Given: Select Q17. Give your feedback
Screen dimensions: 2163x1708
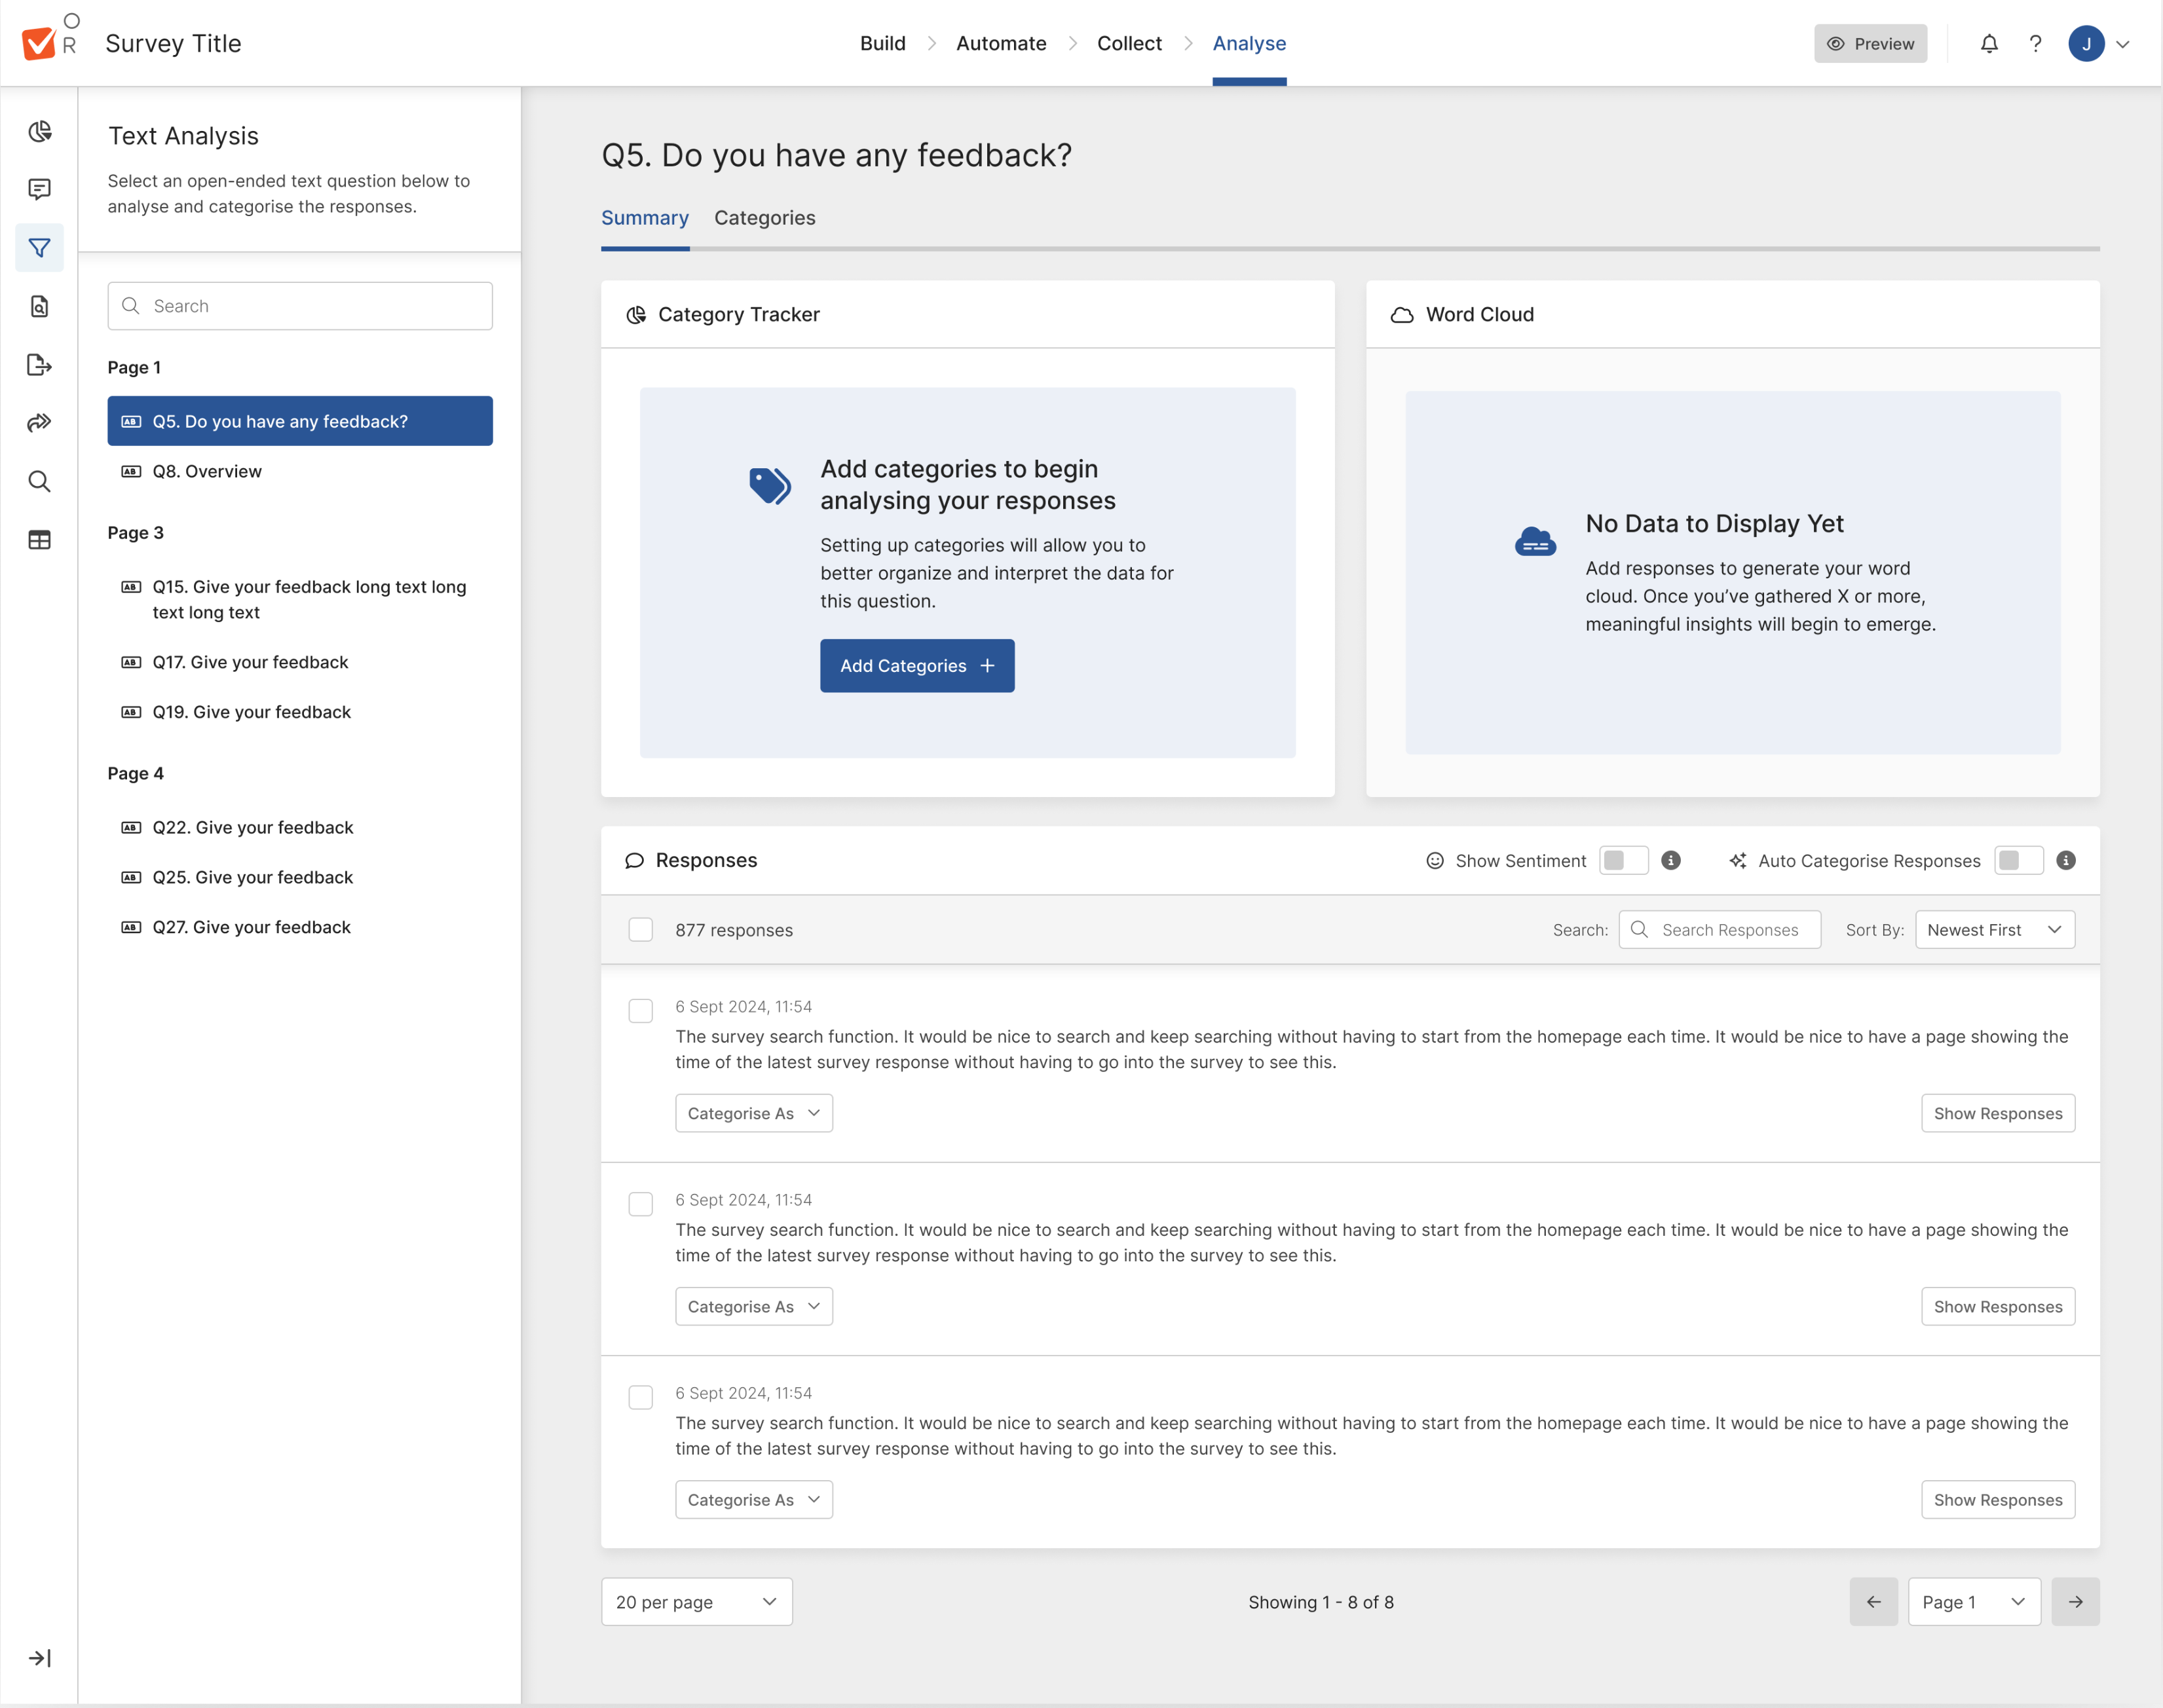Looking at the screenshot, I should pos(300,662).
